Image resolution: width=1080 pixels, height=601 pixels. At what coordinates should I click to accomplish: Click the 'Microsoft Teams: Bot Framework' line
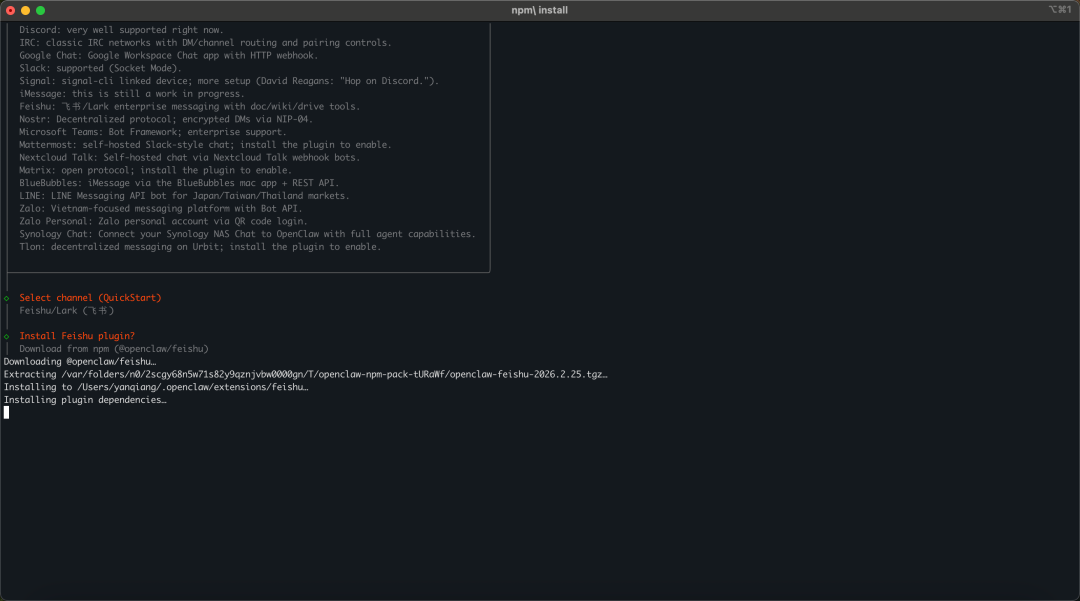153,132
